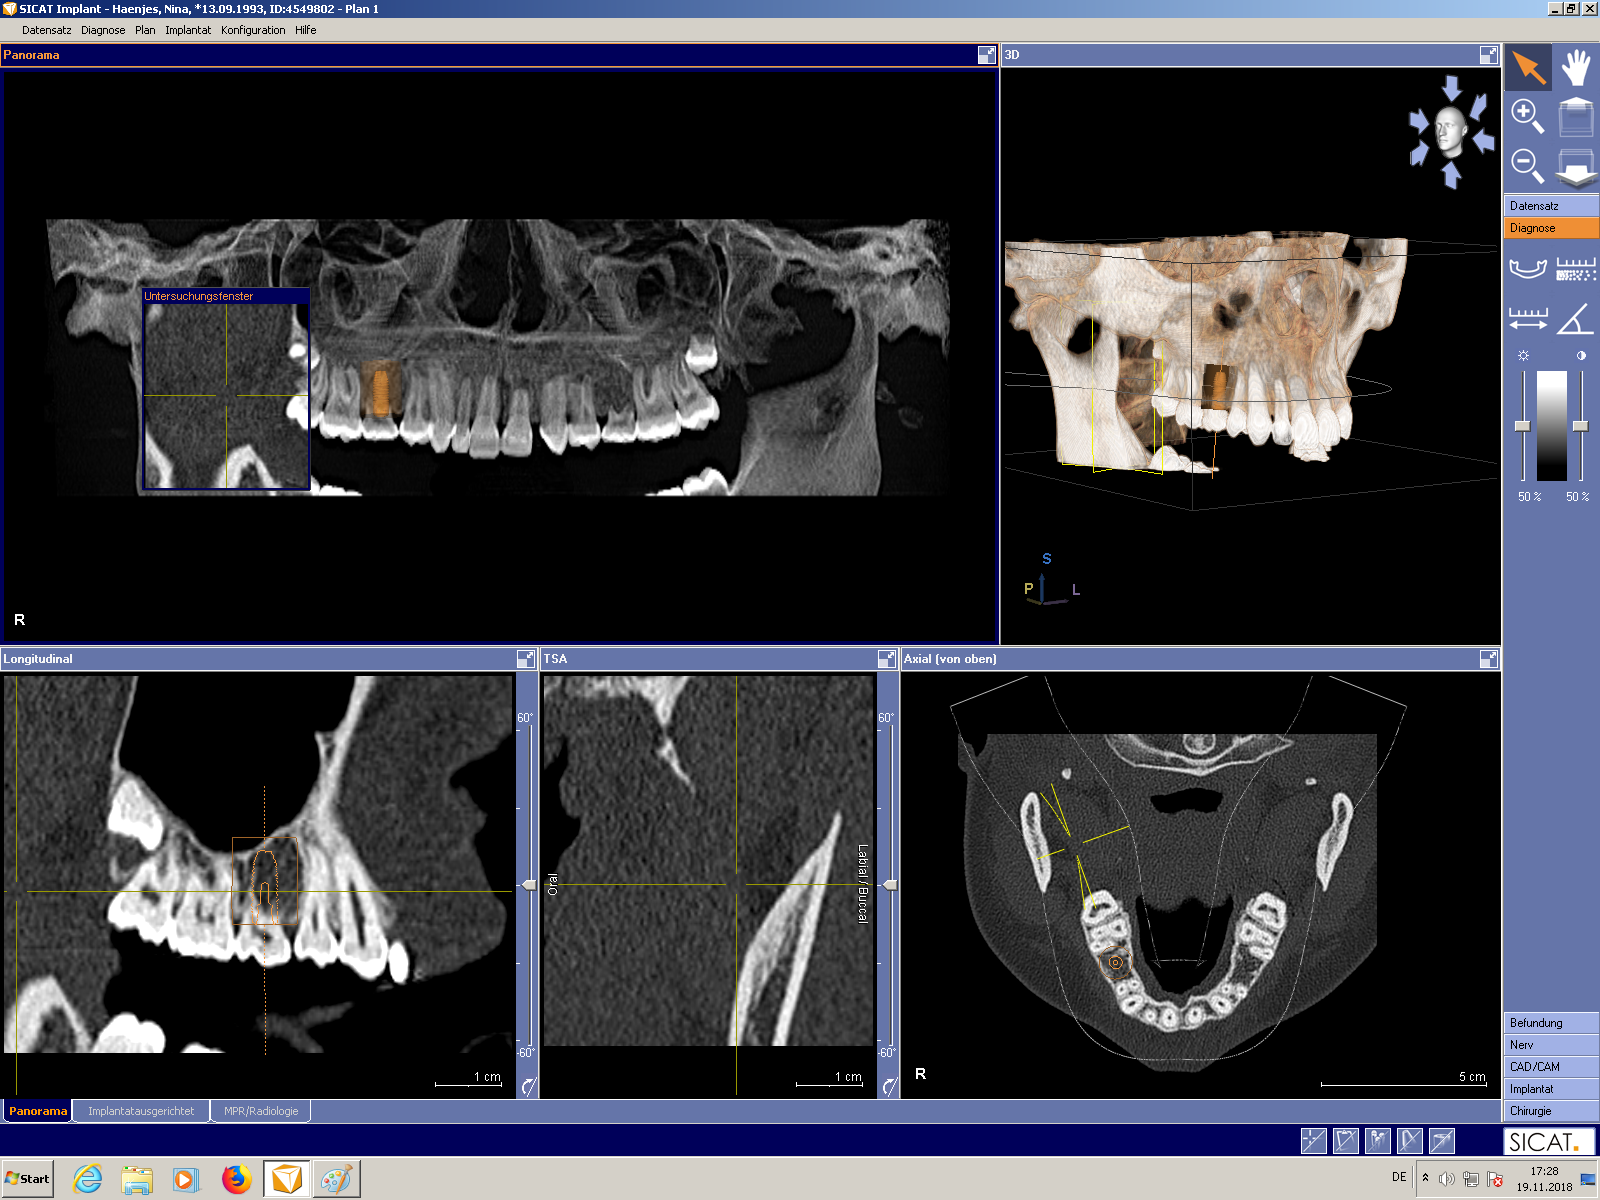The height and width of the screenshot is (1200, 1600).
Task: Open the Konfiguration menu
Action: pyautogui.click(x=253, y=30)
